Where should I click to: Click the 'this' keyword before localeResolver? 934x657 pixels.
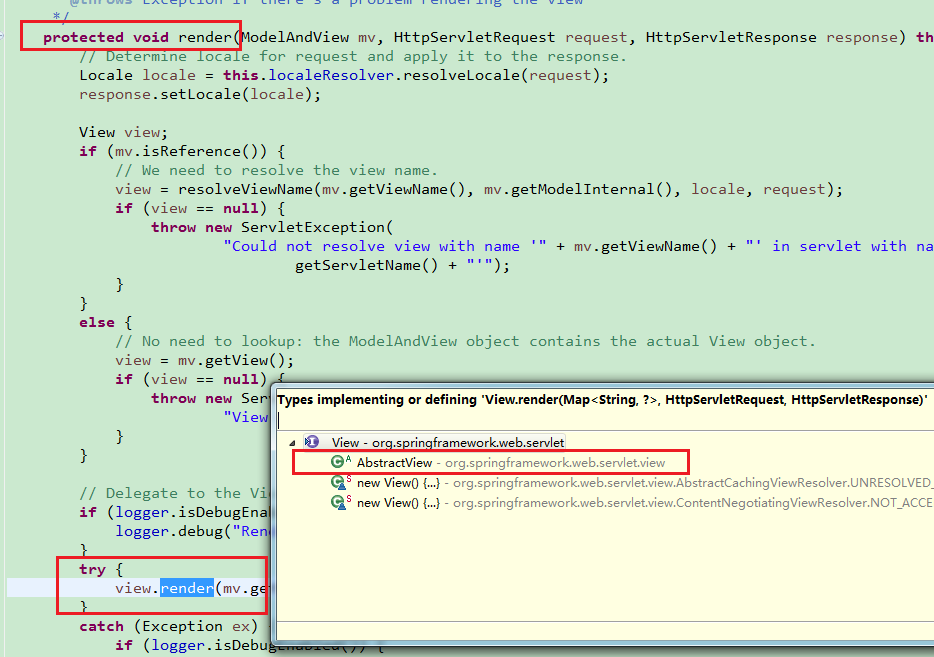241,76
